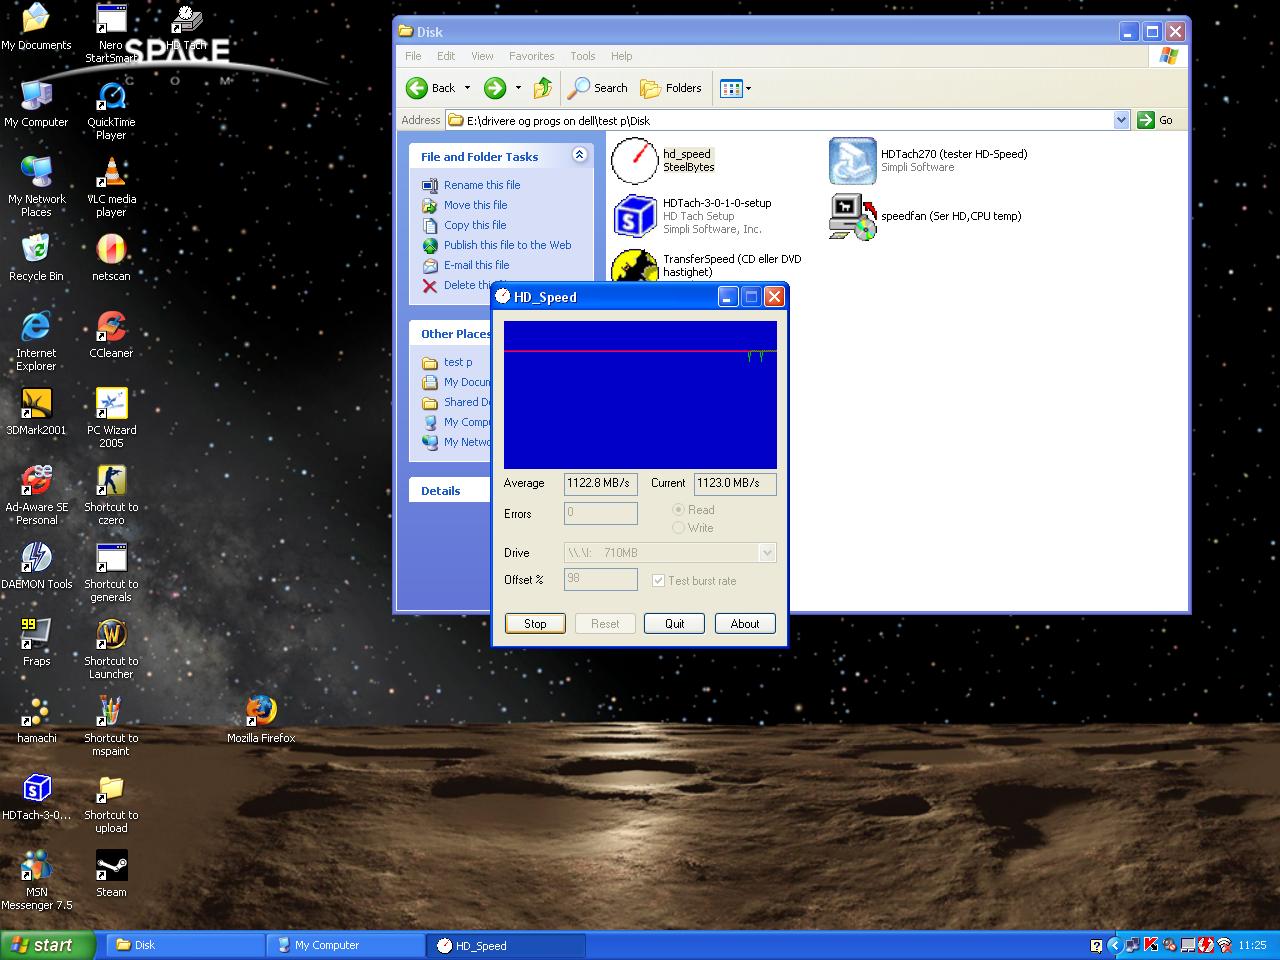Open the File menu
The width and height of the screenshot is (1280, 960).
[413, 56]
